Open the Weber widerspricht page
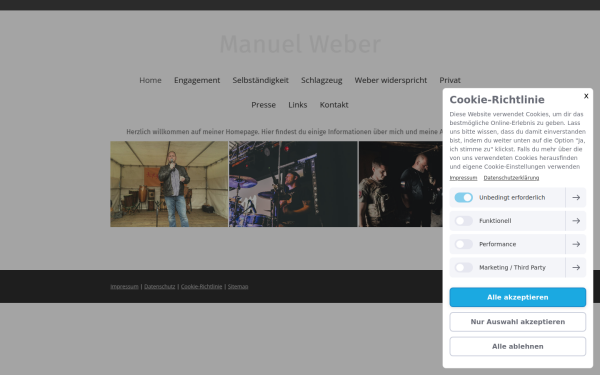The height and width of the screenshot is (375, 600). click(x=391, y=80)
